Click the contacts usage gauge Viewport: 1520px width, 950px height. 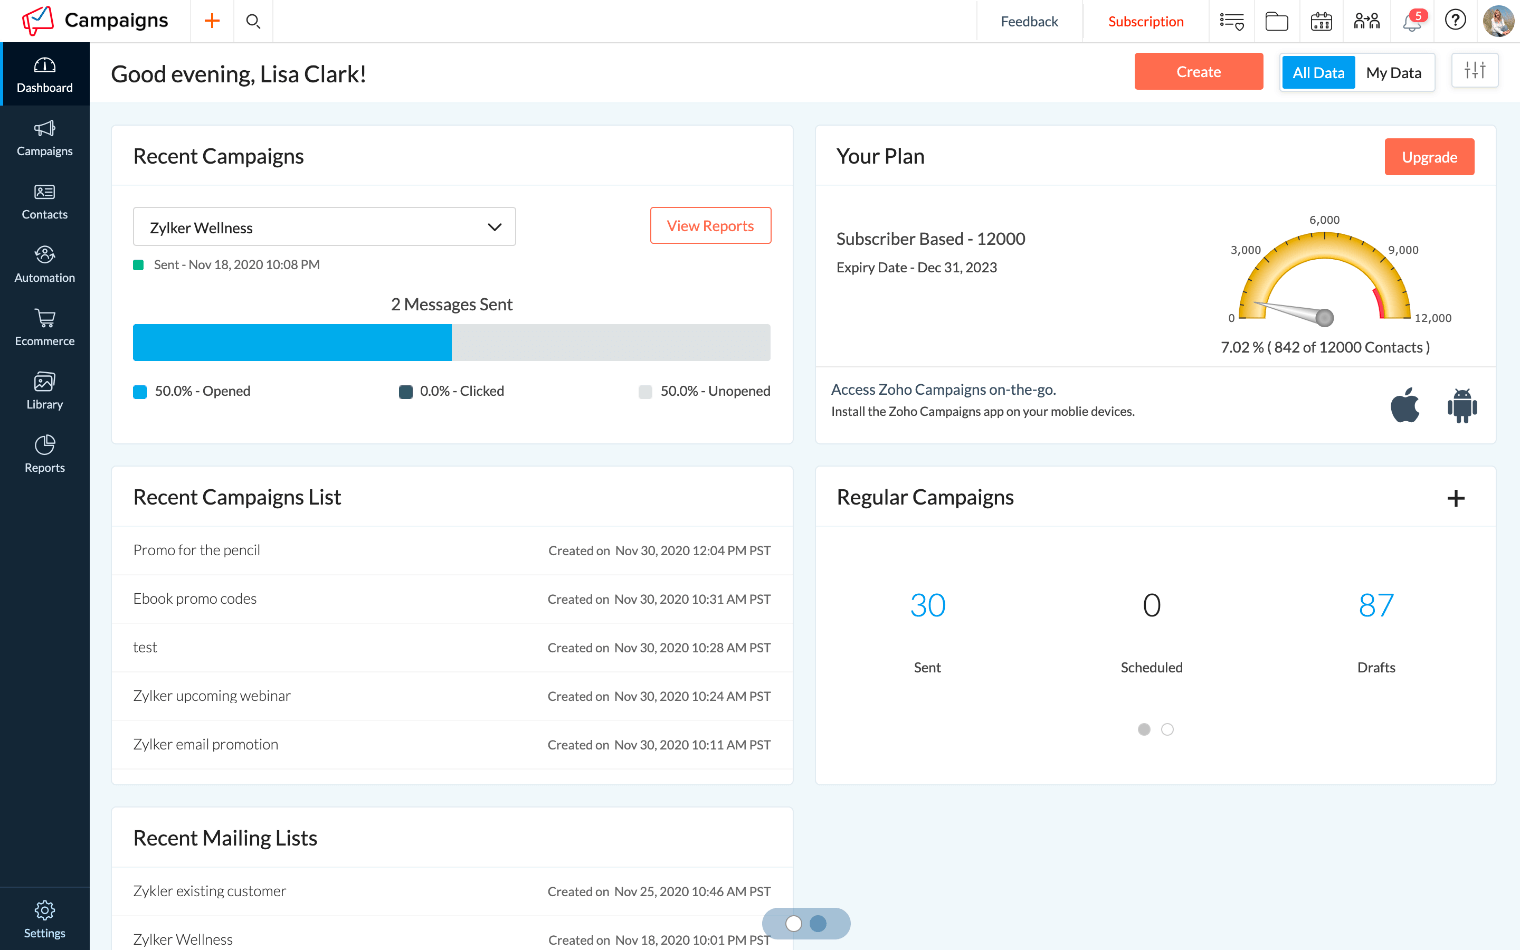1325,278
